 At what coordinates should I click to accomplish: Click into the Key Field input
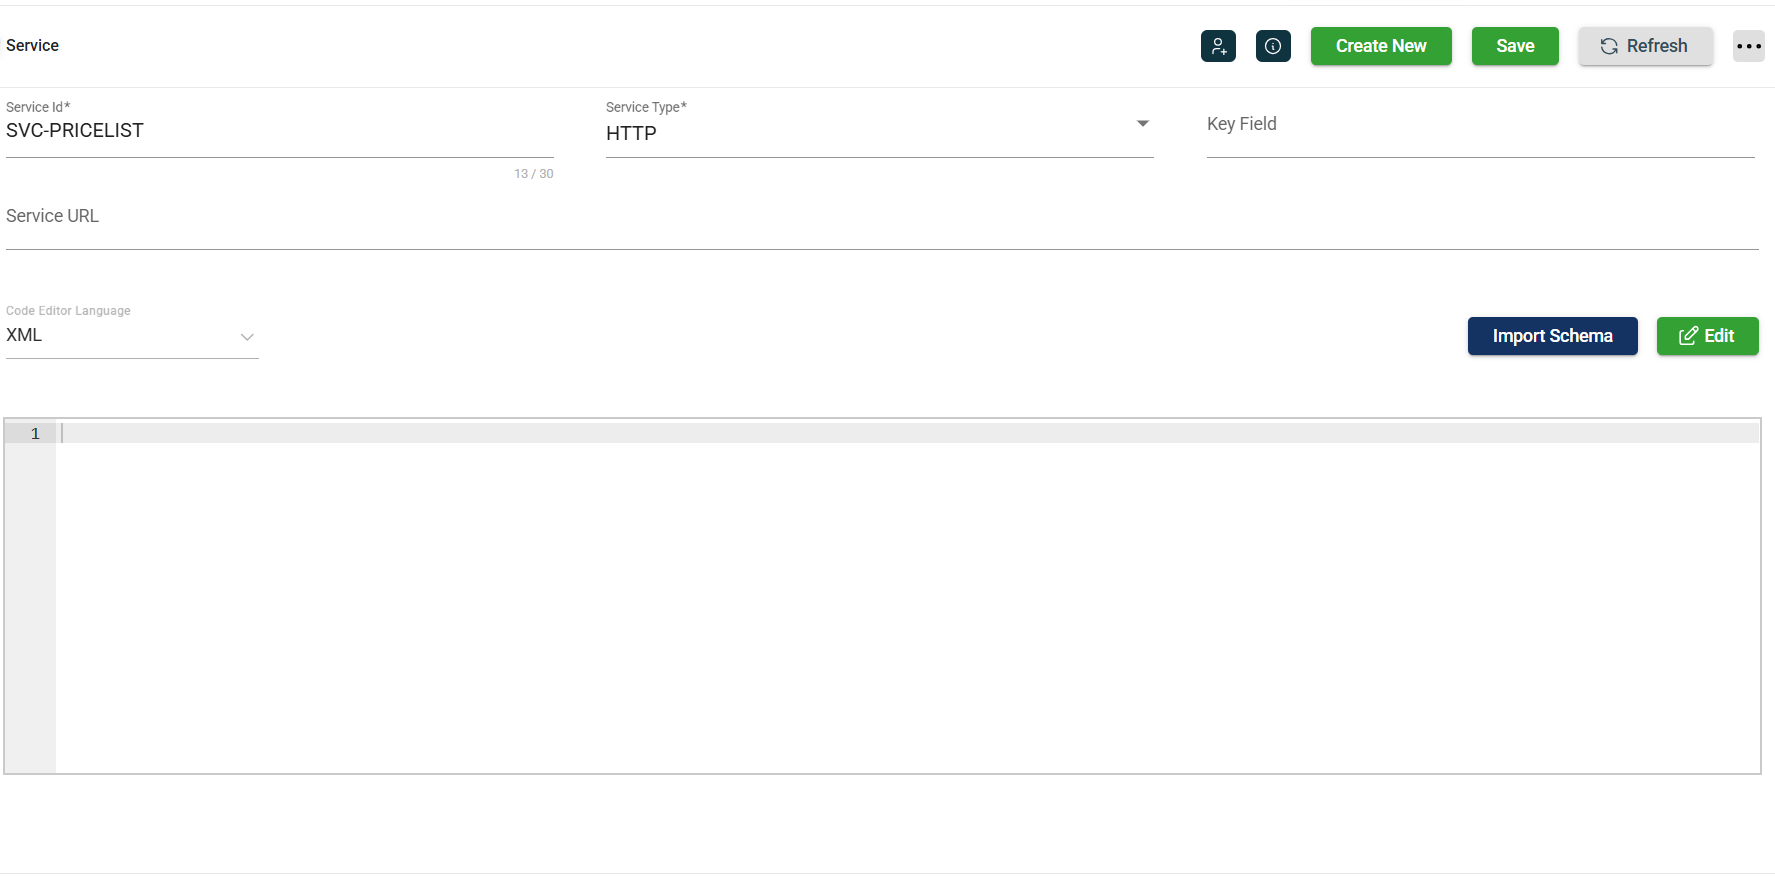click(1480, 131)
